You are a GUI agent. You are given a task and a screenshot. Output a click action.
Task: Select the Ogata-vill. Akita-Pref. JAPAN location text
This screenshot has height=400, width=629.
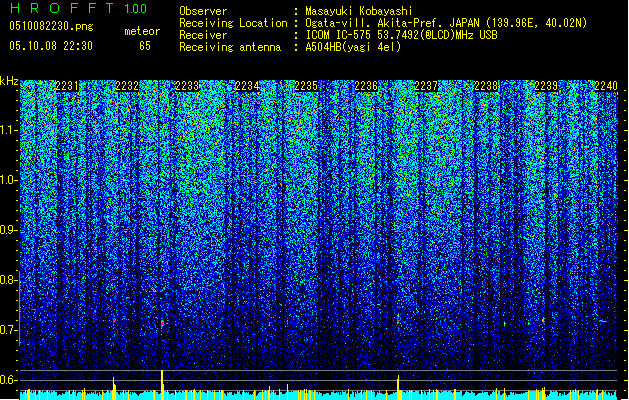pos(446,23)
